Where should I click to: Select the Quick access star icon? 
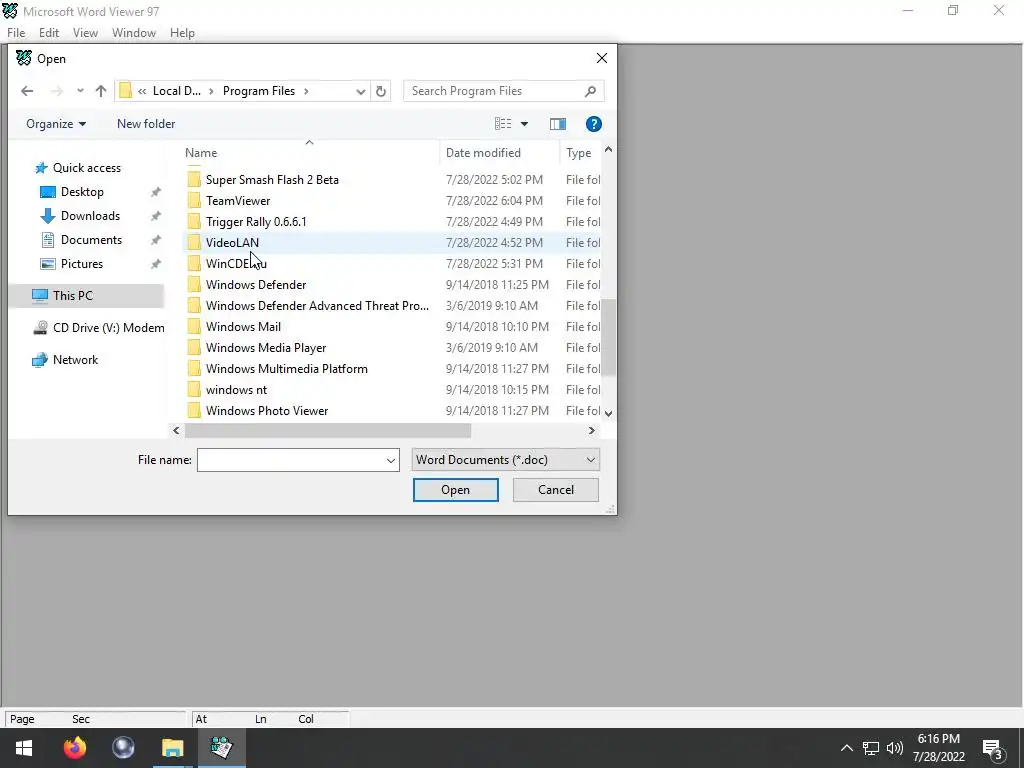pos(41,168)
